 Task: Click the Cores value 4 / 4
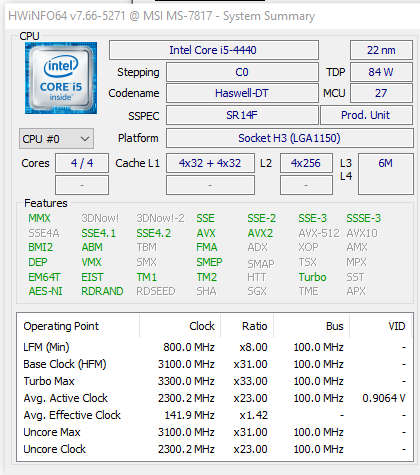[x=82, y=163]
